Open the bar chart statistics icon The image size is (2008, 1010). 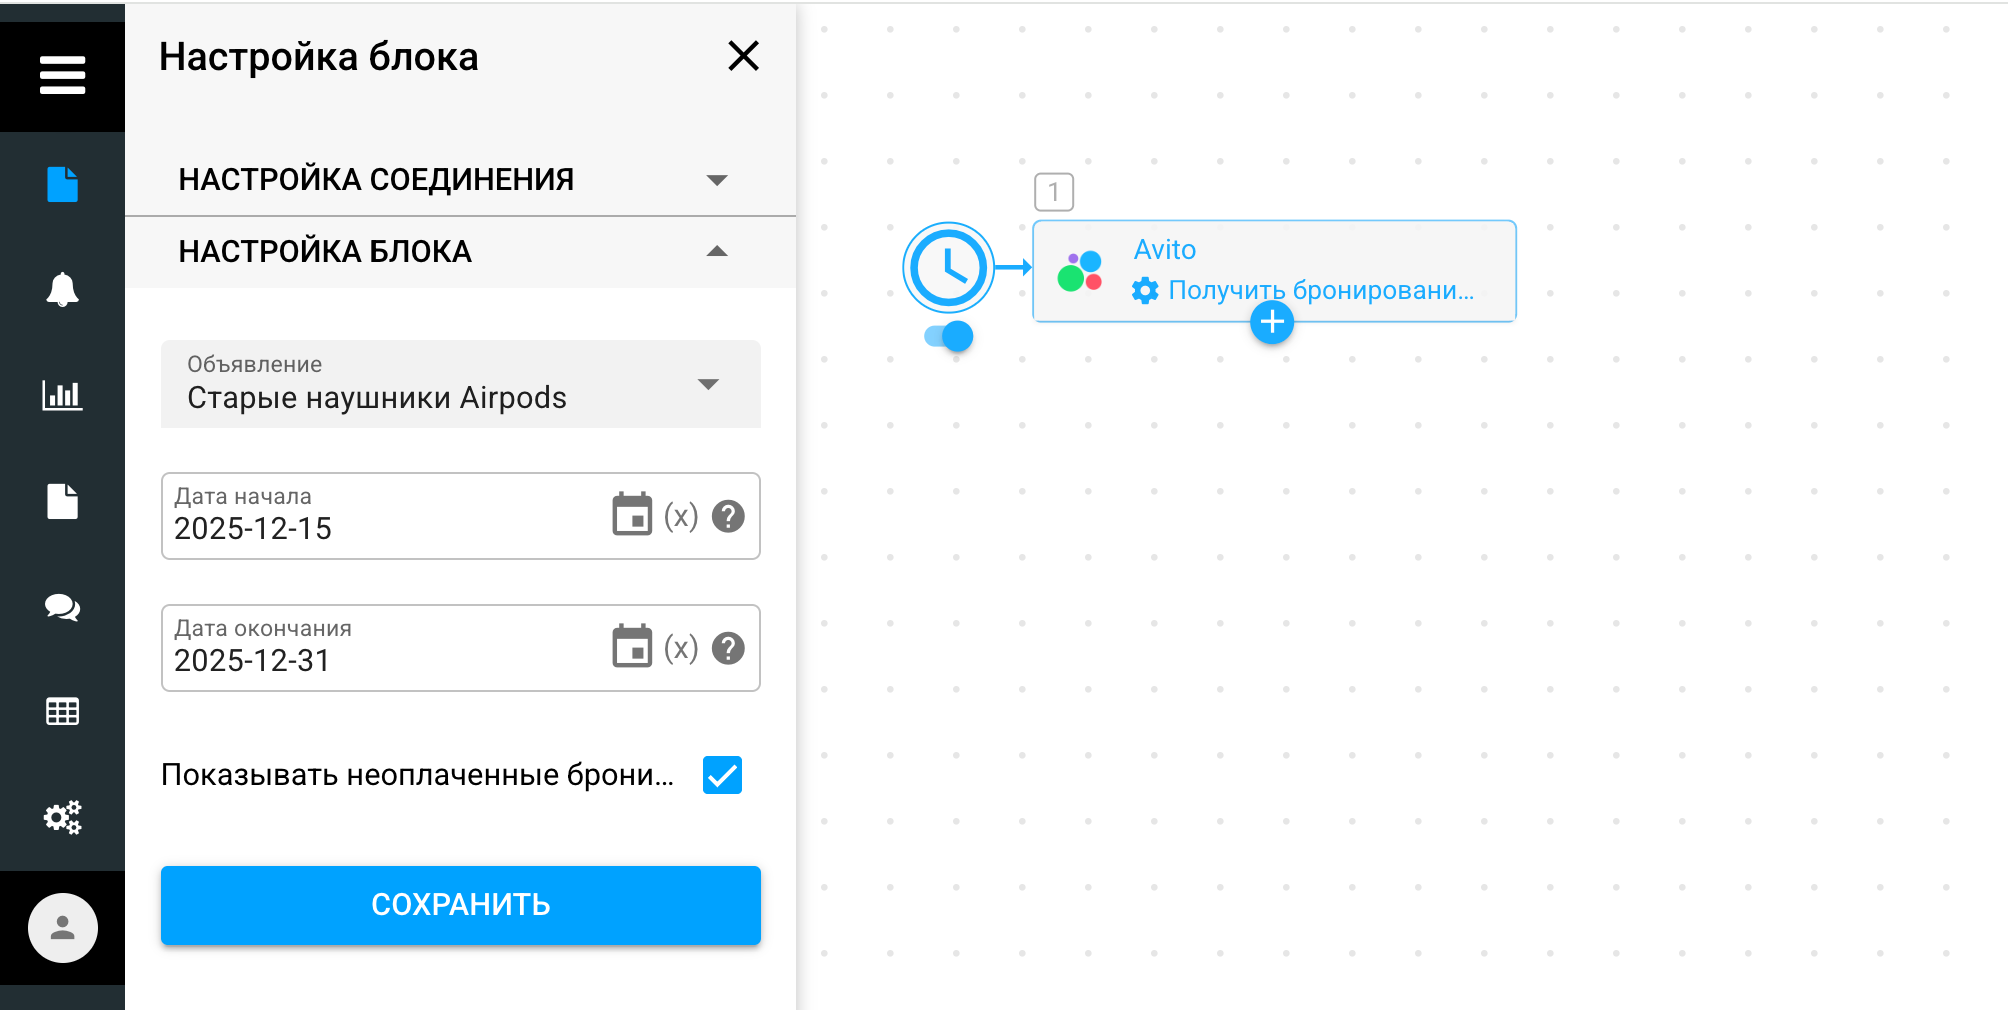(62, 395)
